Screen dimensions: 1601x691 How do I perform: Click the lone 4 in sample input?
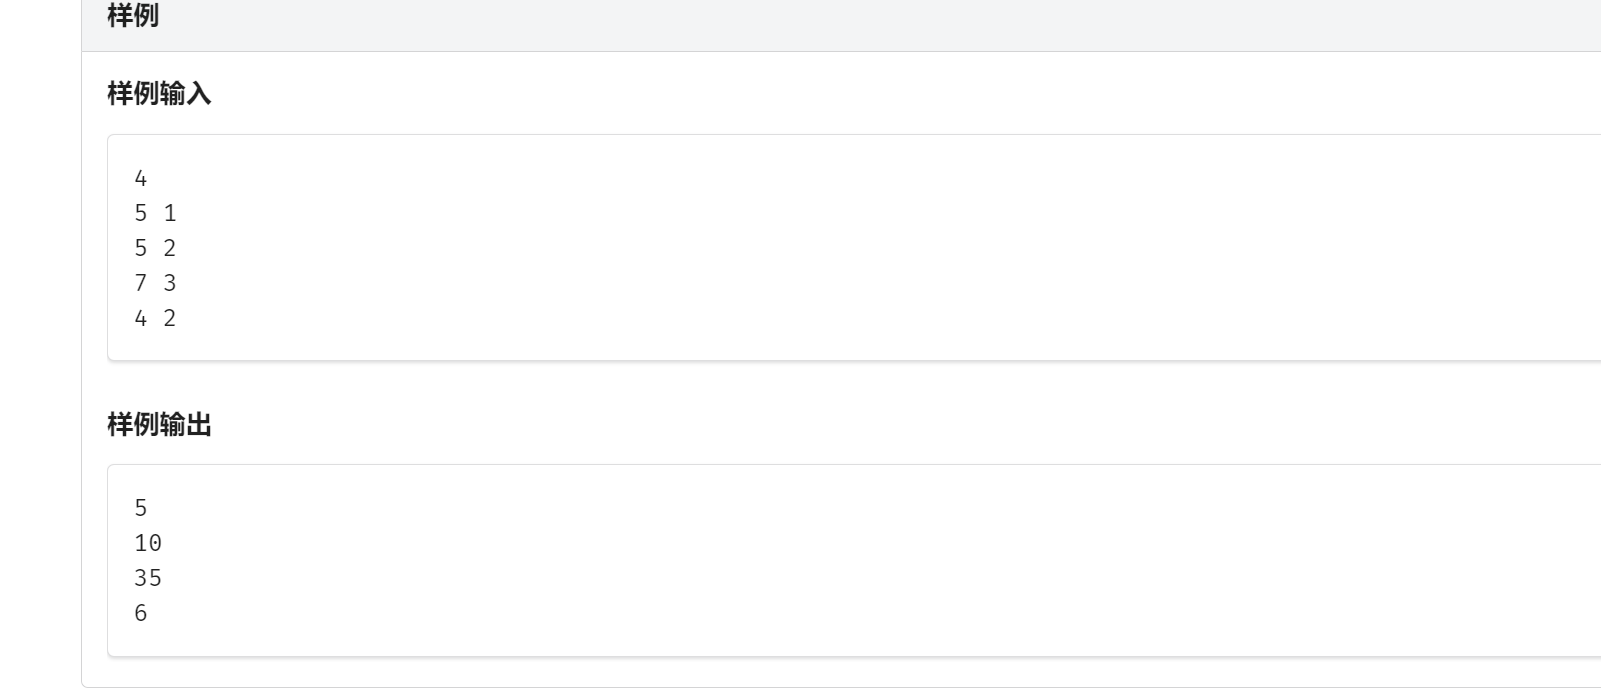click(x=141, y=178)
